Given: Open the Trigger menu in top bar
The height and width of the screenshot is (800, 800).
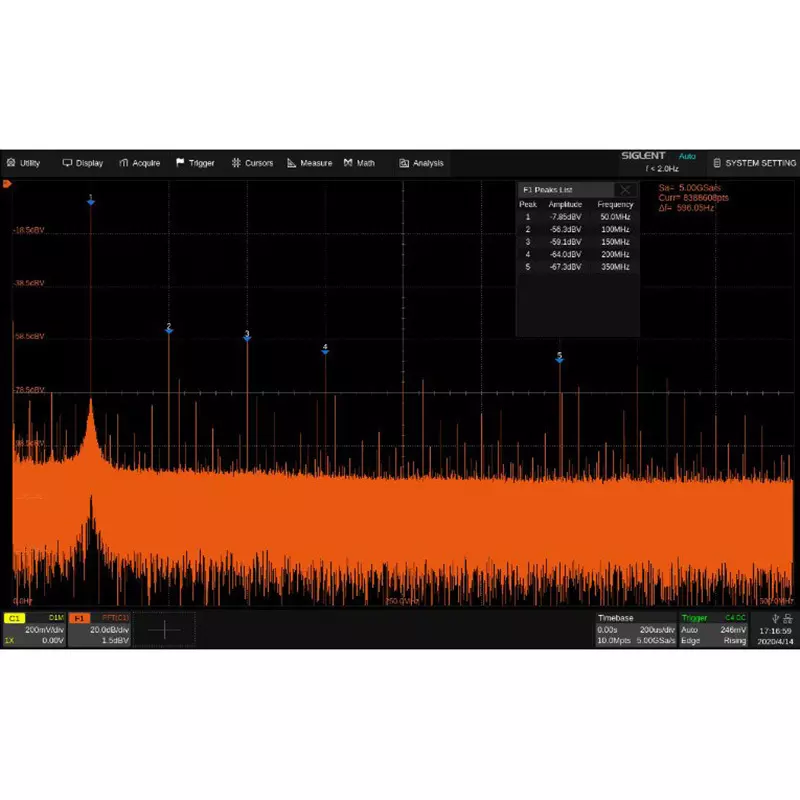Looking at the screenshot, I should click(195, 163).
